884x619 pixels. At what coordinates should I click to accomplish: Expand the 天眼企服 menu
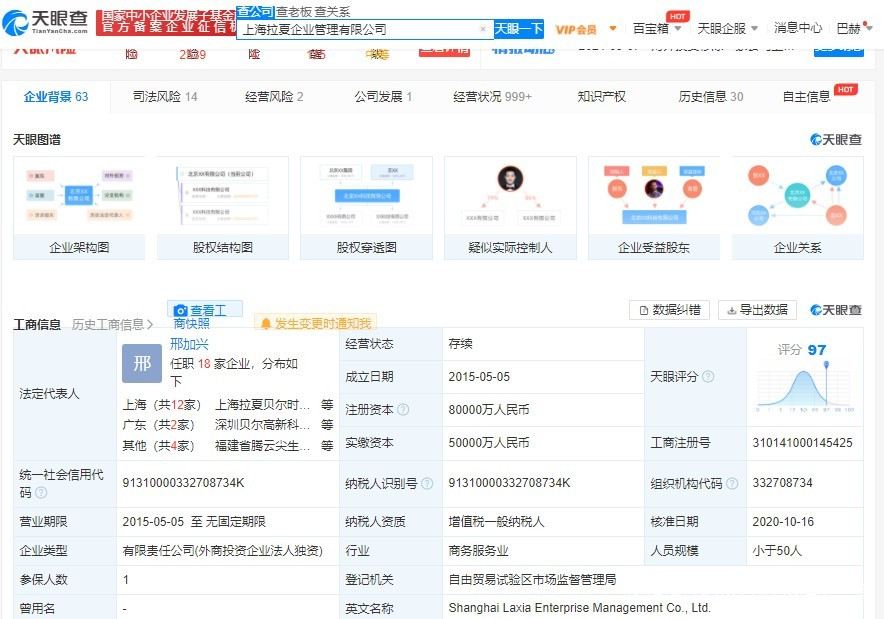click(x=727, y=28)
